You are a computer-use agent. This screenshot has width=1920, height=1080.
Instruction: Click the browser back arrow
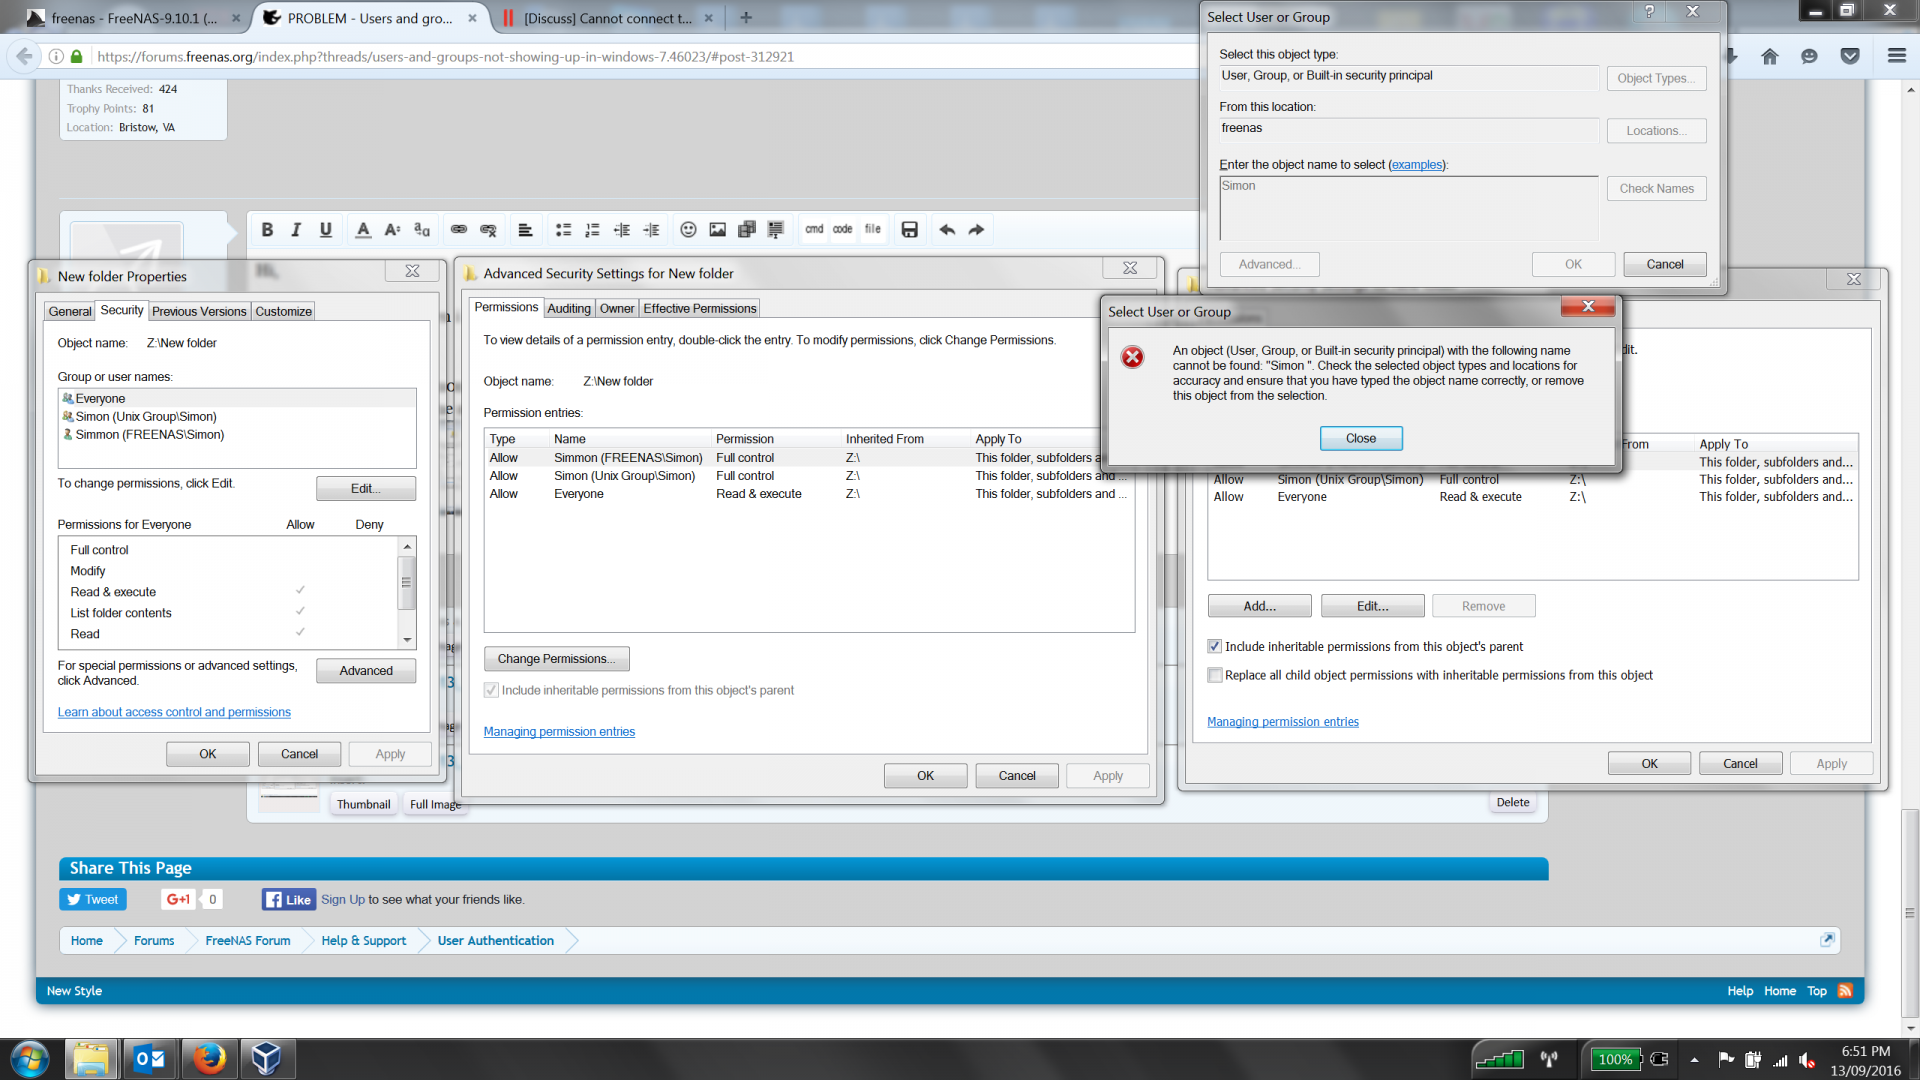[x=23, y=56]
